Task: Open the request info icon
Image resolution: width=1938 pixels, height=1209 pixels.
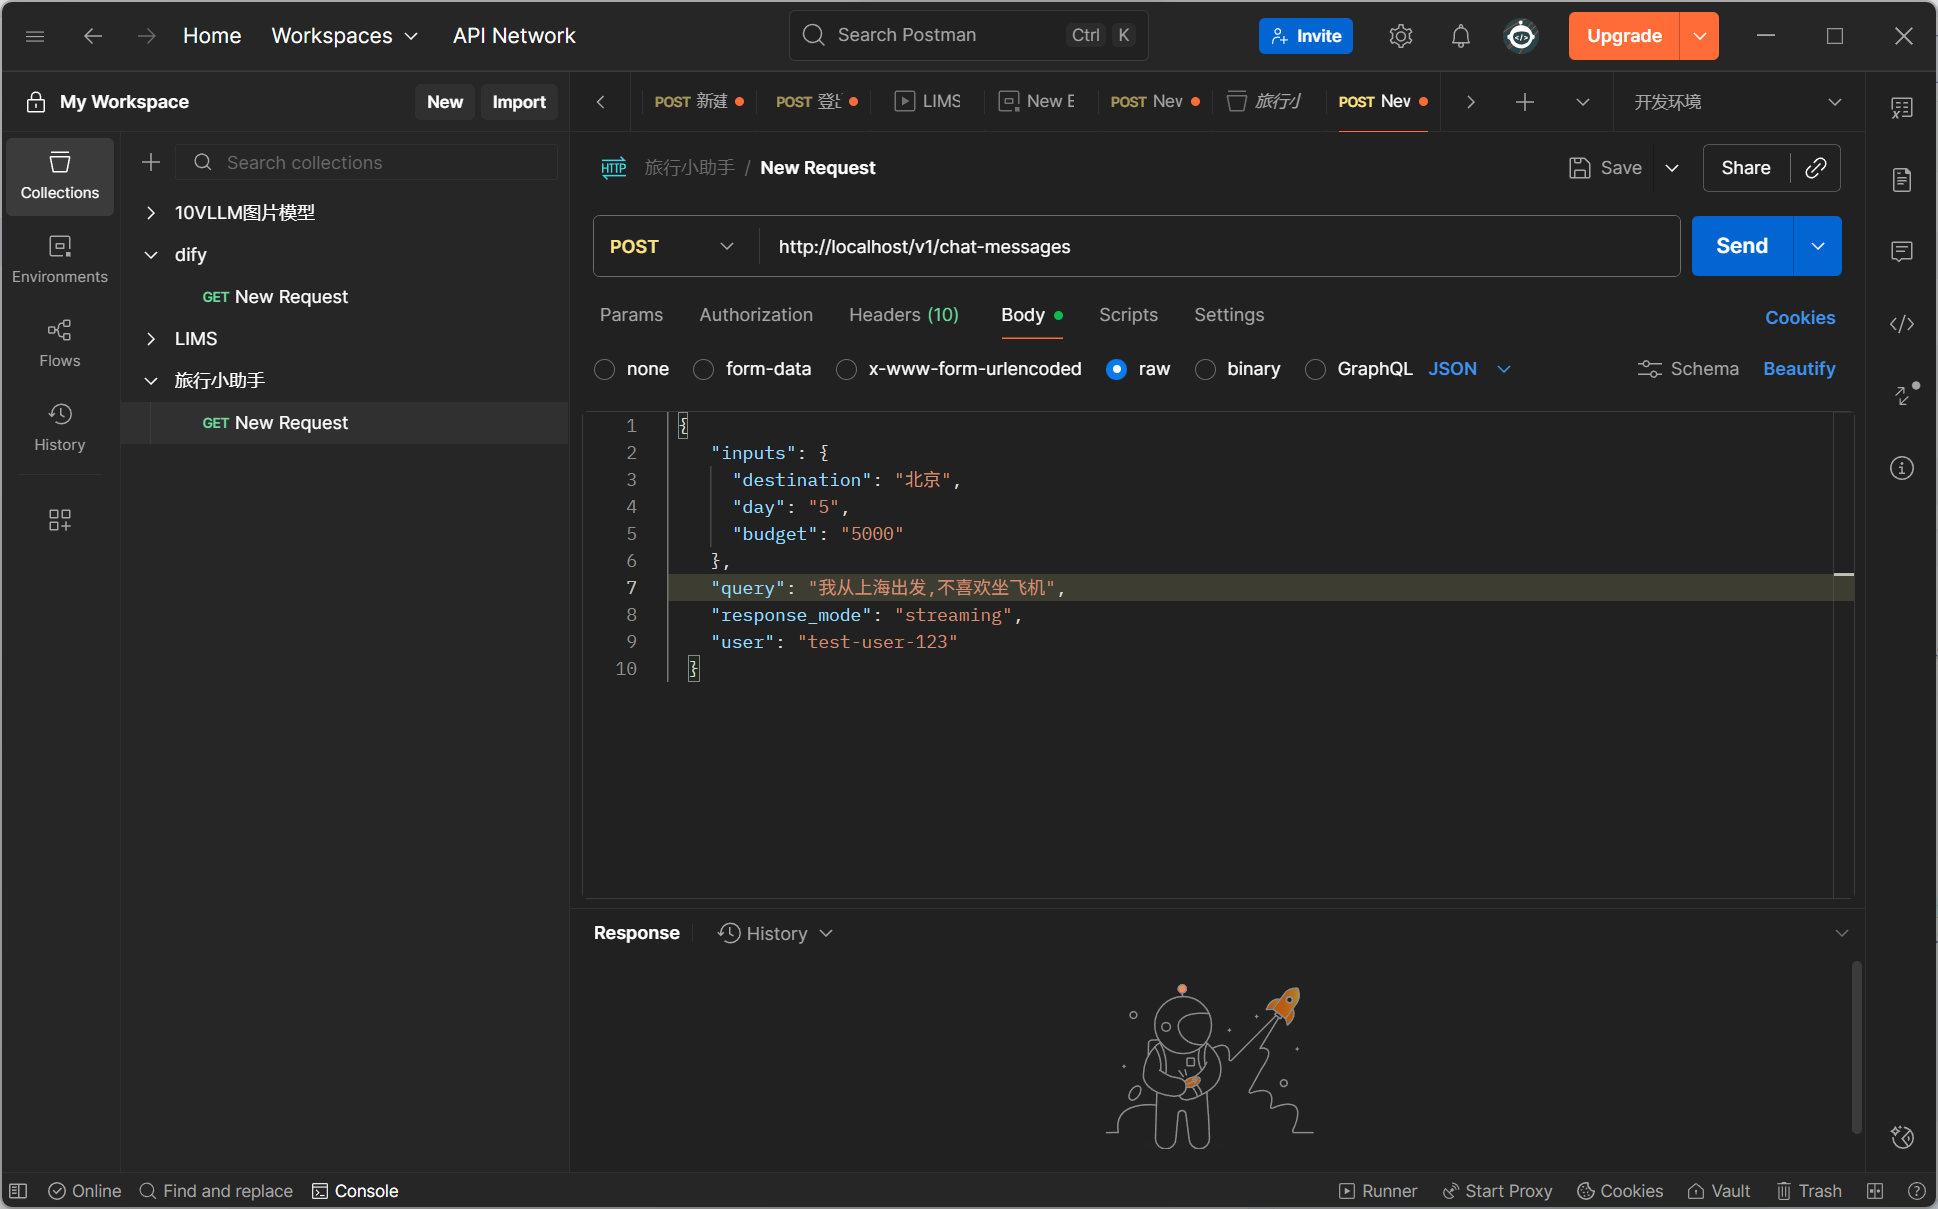Action: tap(1901, 468)
